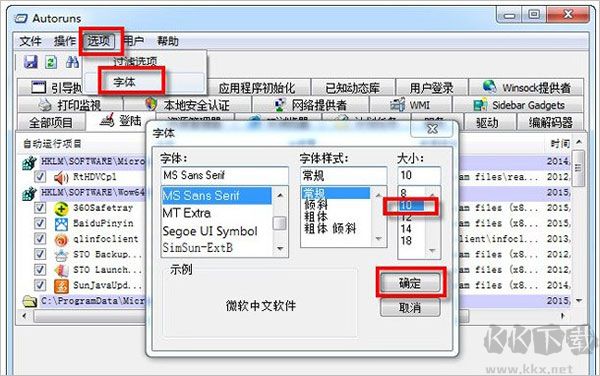Screen dimensions: 600x376
Task: Click the qlinfoclient entry icon
Action: [61, 239]
